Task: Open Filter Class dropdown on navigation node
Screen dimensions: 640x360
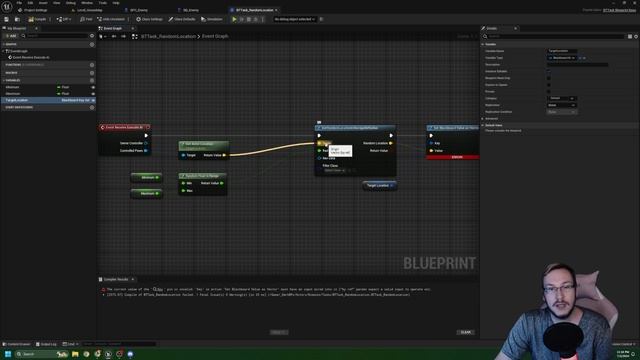Action: 334,171
